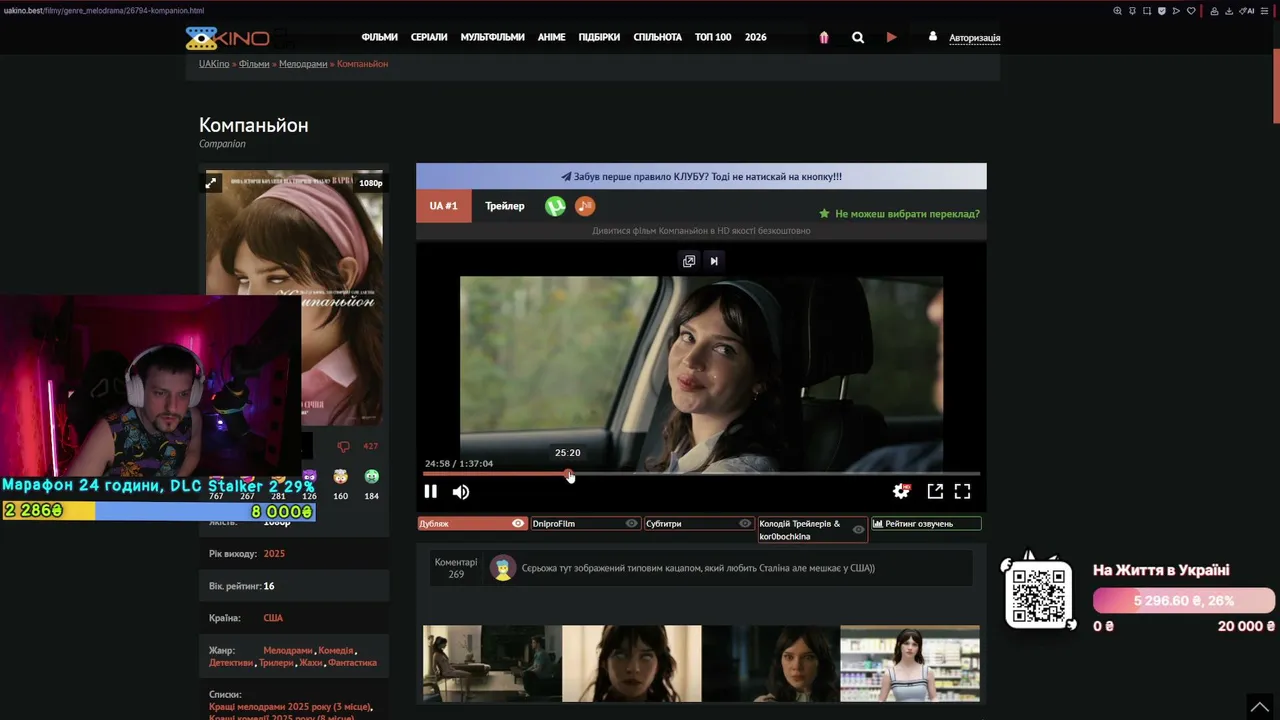Click the UAKino breadcrumb link

(x=214, y=64)
